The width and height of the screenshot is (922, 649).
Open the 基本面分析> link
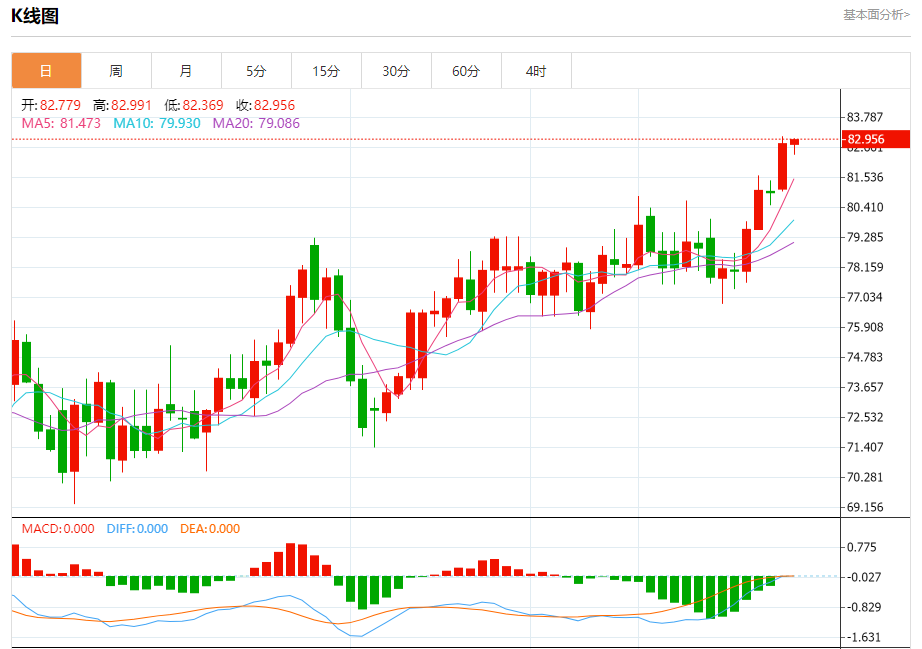coord(876,15)
